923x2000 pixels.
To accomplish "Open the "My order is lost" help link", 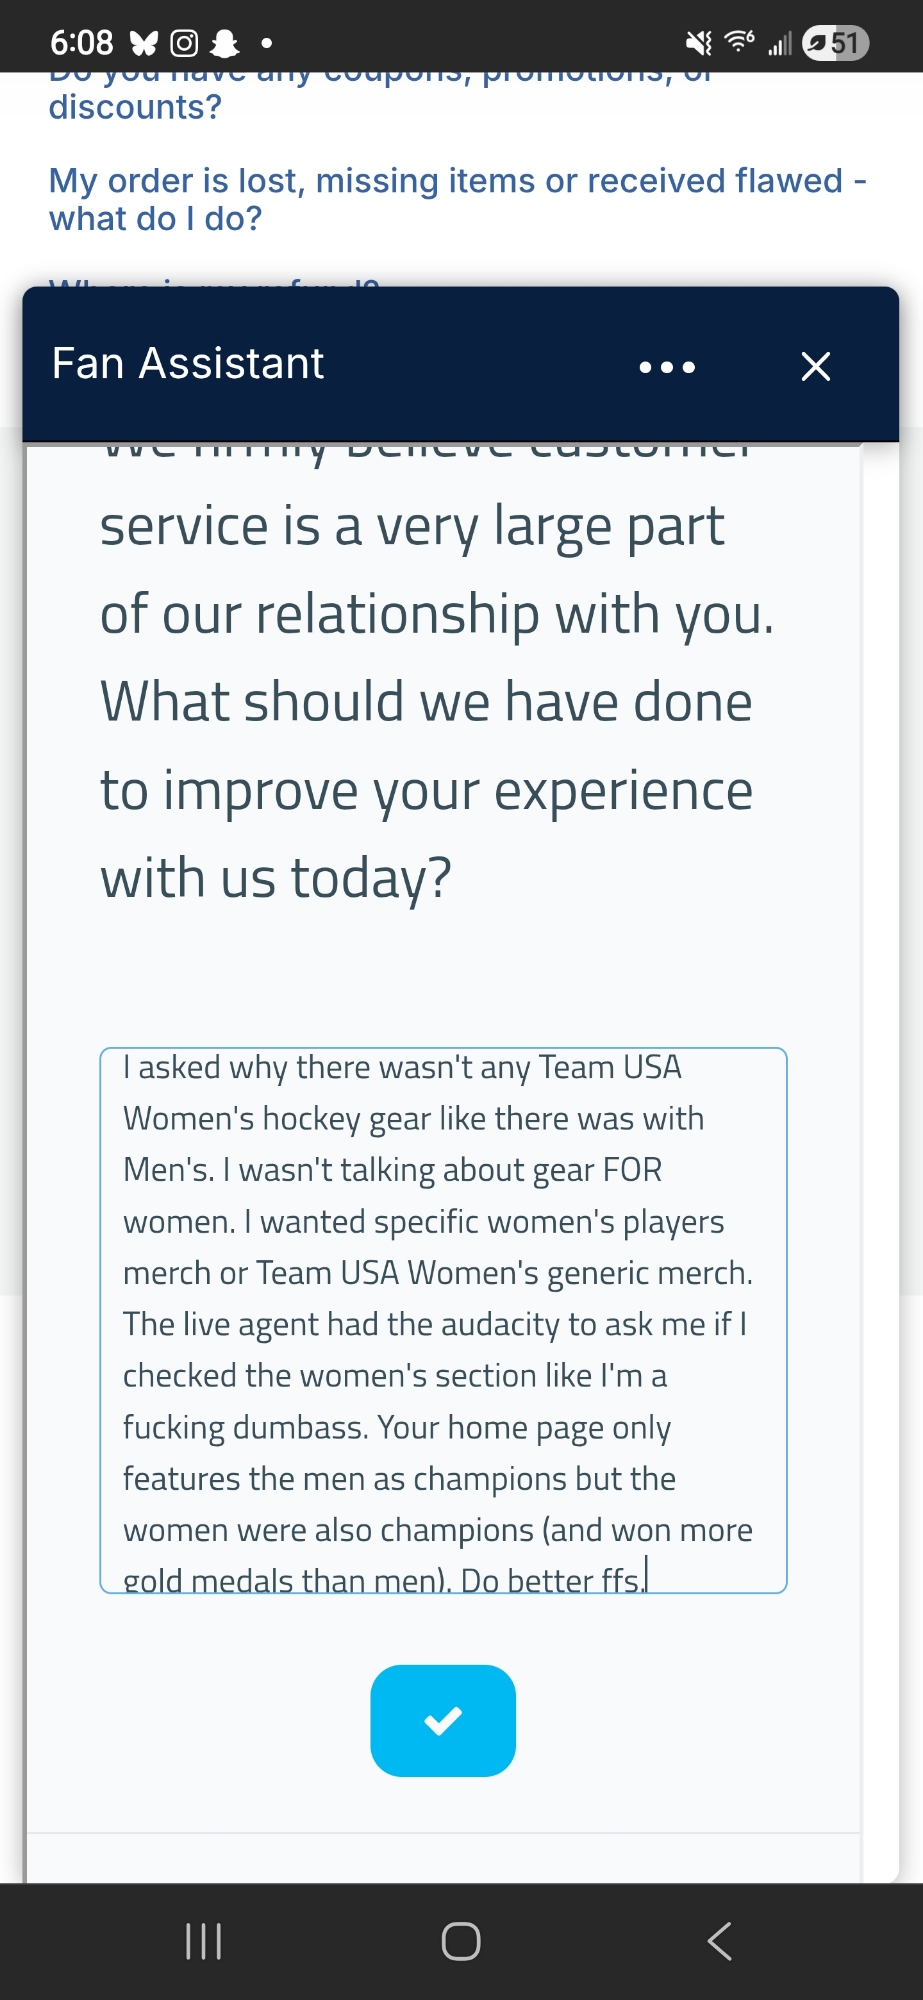I will pyautogui.click(x=457, y=199).
